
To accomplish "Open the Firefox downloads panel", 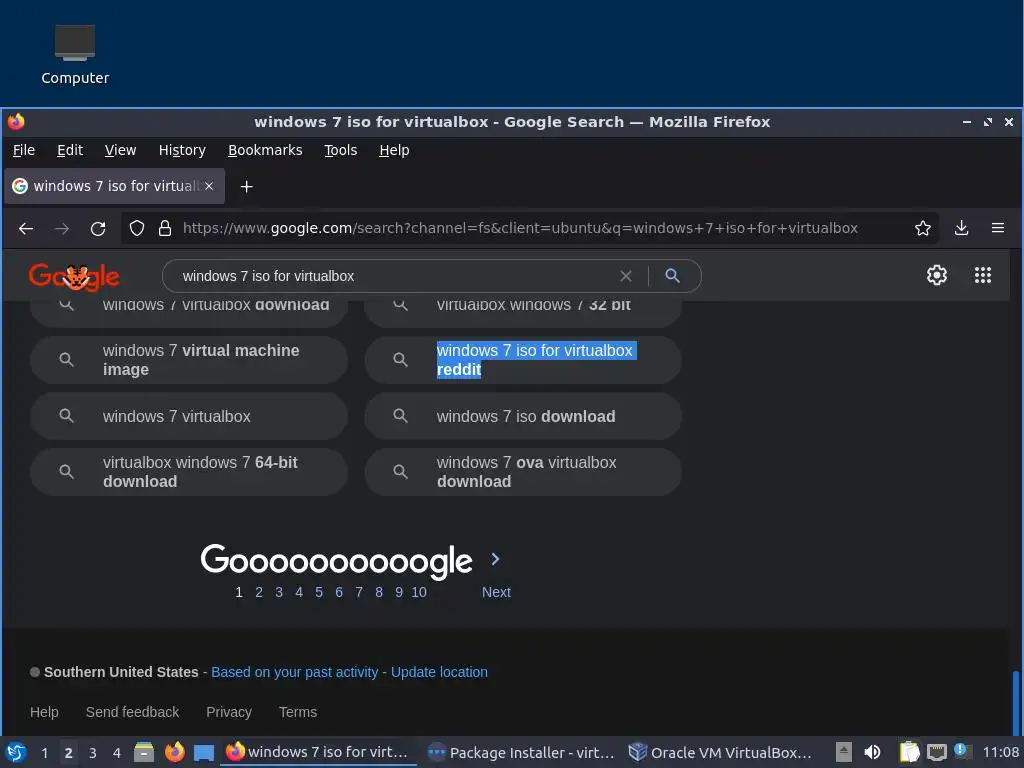I will click(961, 228).
